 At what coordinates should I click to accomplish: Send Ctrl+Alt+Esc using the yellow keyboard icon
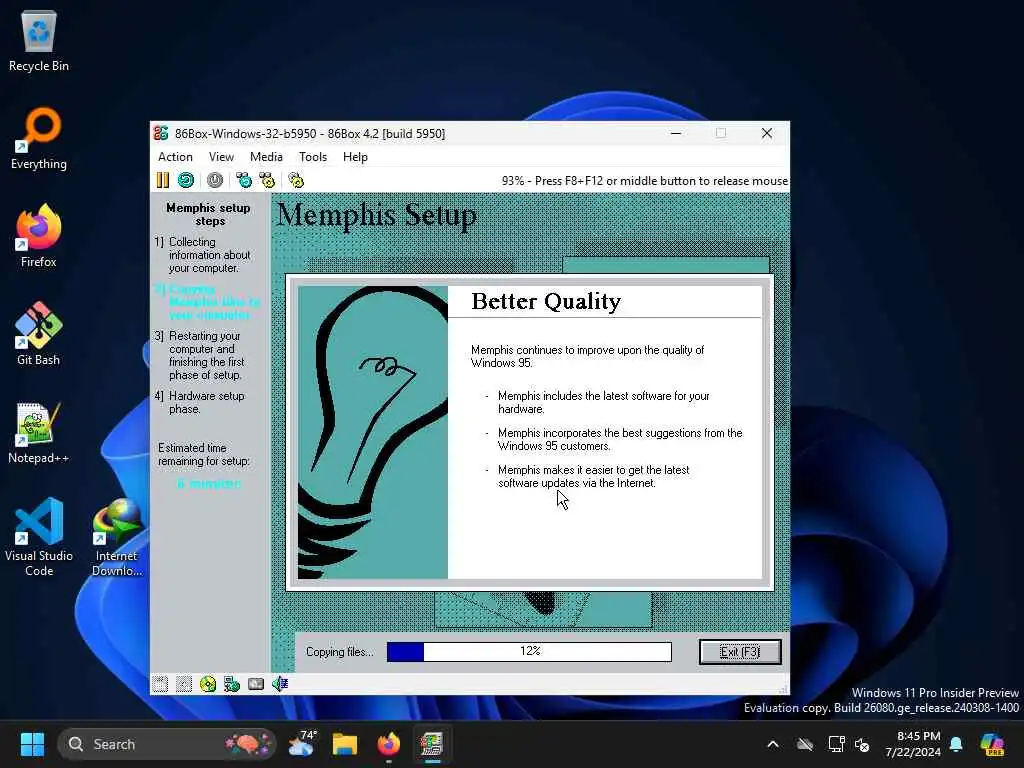(x=267, y=180)
